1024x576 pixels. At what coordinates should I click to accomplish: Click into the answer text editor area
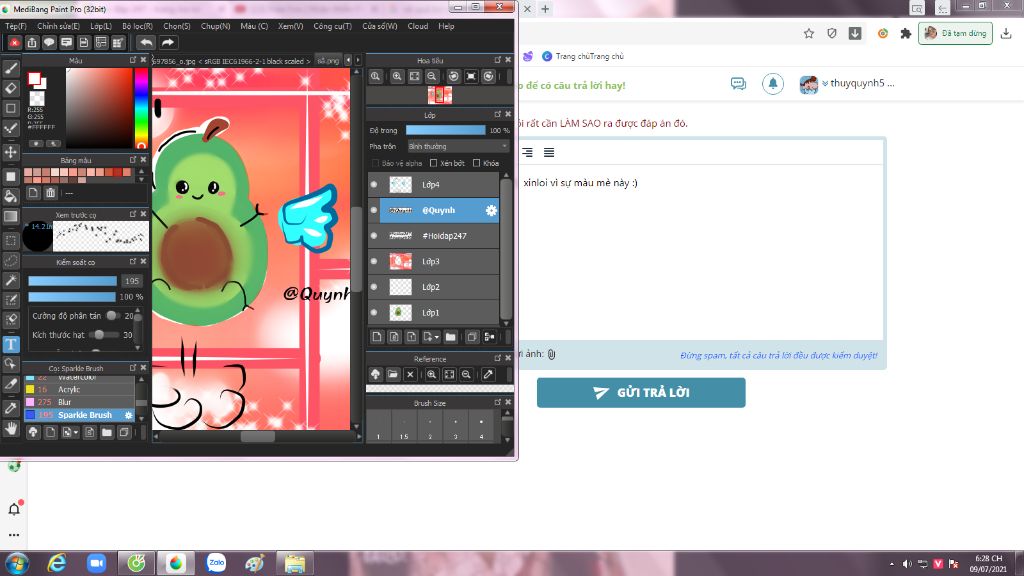point(702,251)
